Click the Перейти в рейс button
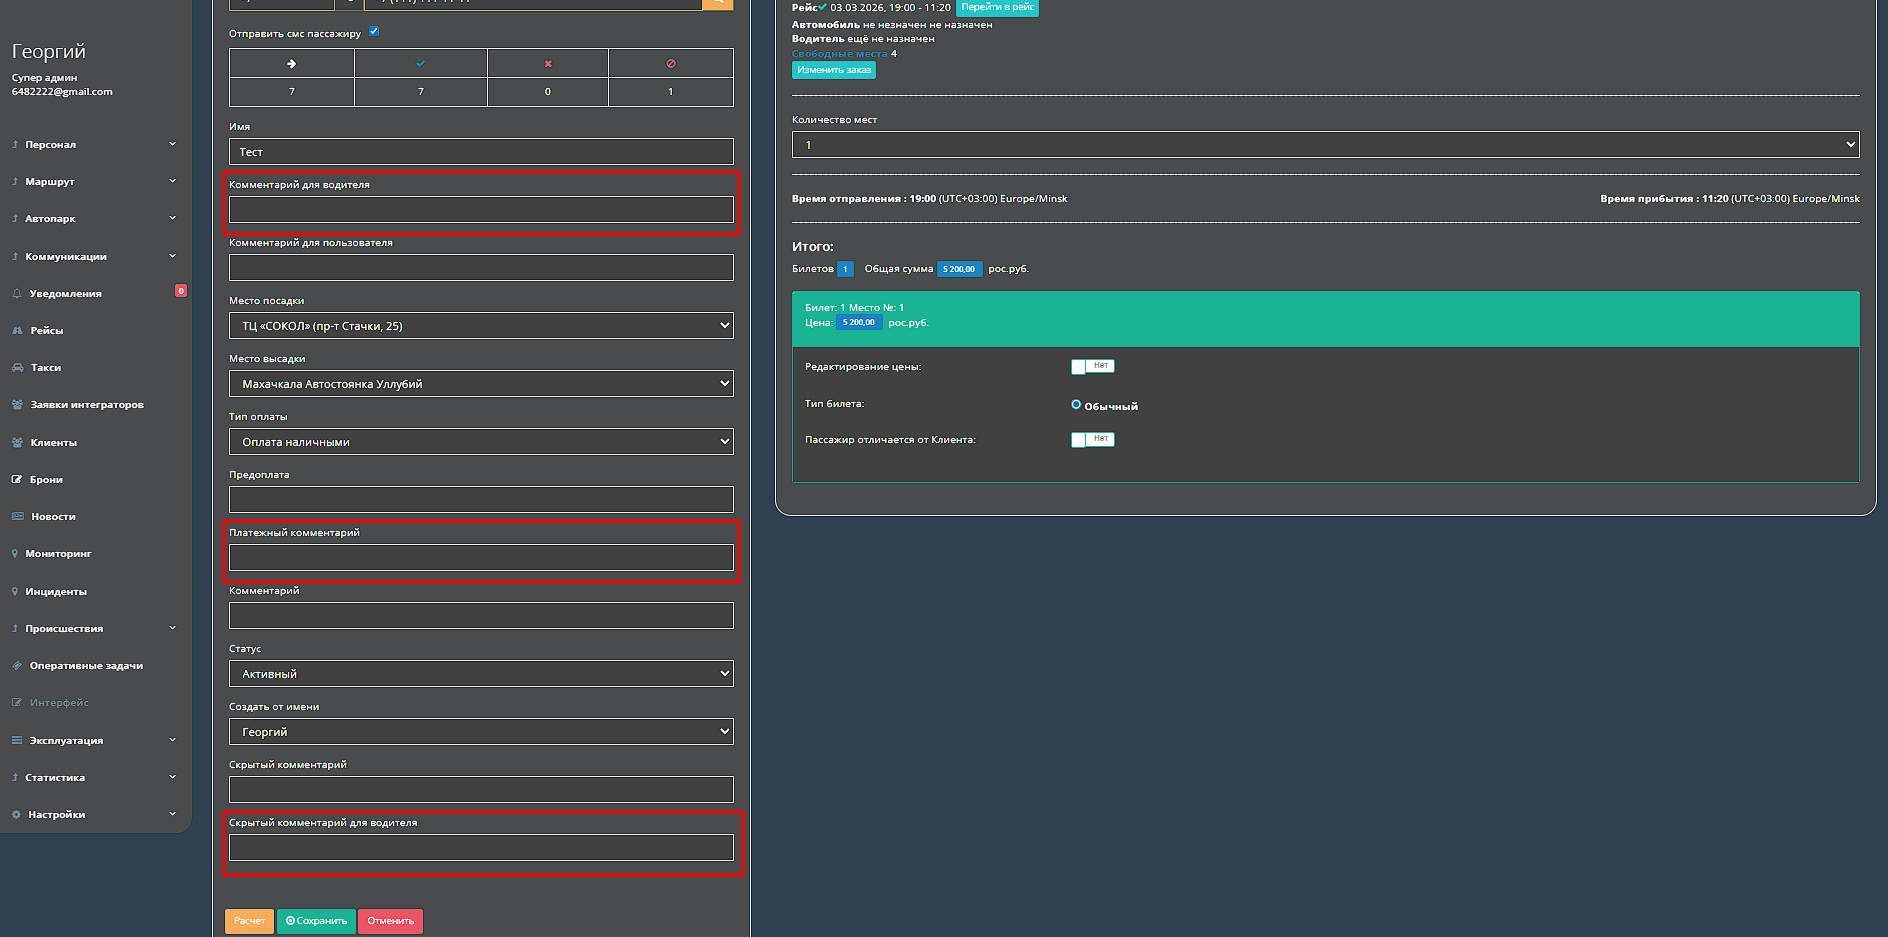The width and height of the screenshot is (1888, 937). (997, 7)
